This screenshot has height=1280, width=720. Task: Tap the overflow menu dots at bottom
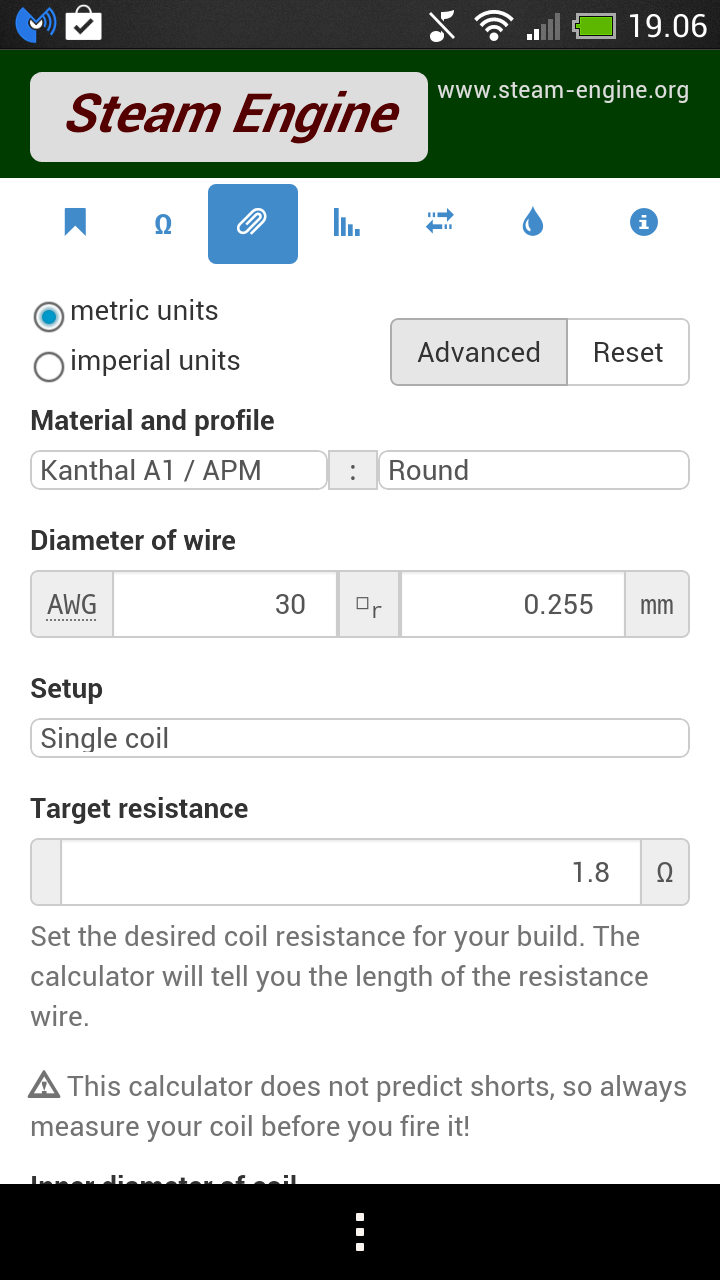coord(360,1232)
